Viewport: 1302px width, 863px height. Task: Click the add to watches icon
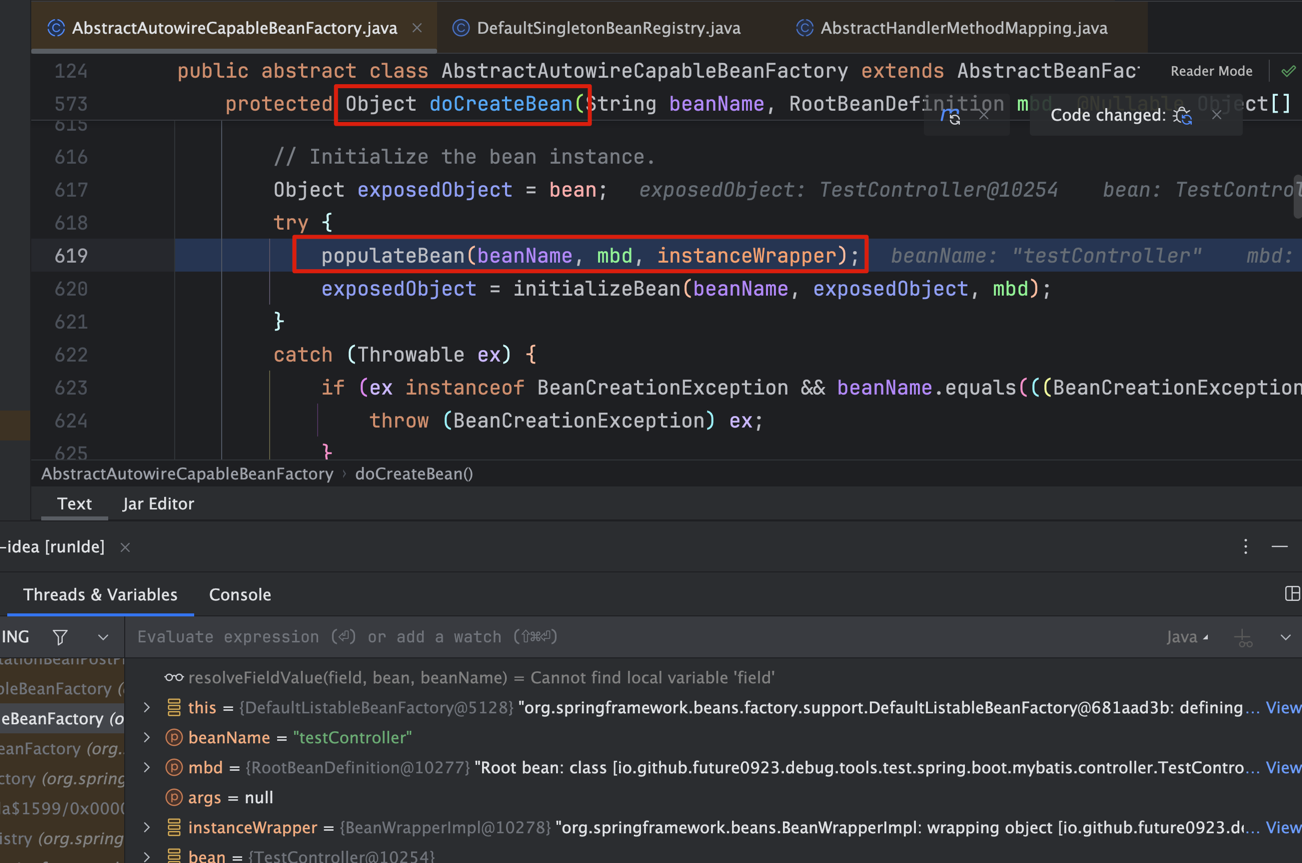point(1243,637)
